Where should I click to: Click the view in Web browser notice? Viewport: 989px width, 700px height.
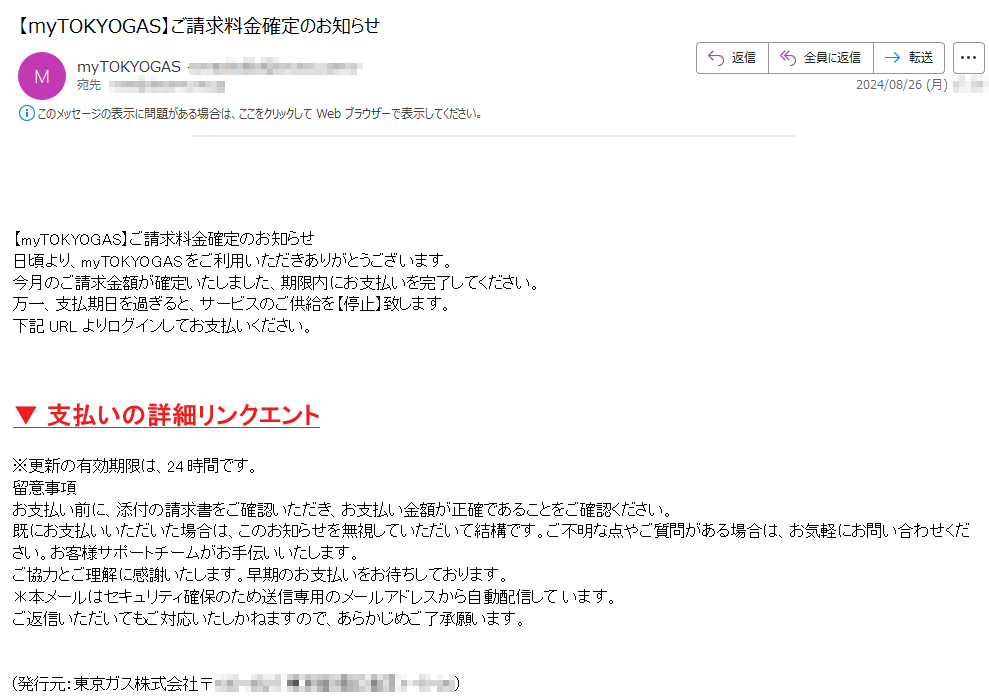[259, 114]
